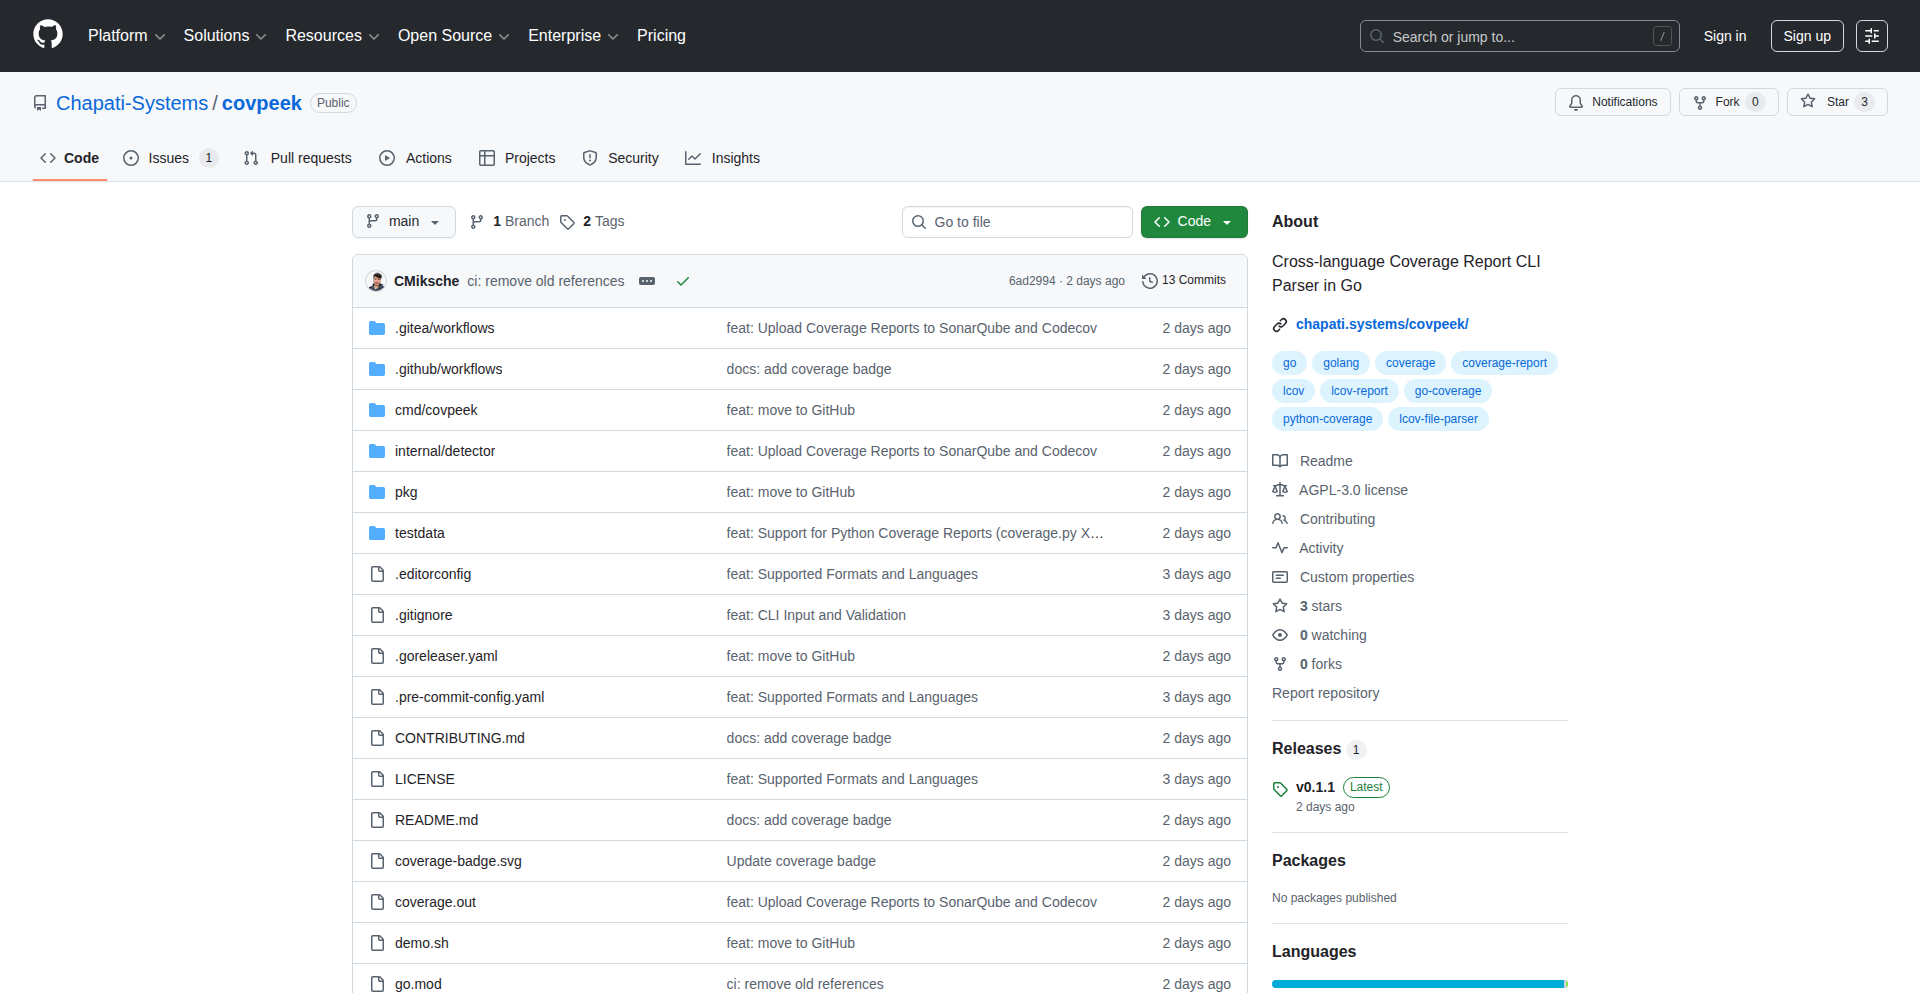1920x993 pixels.
Task: Switch to the Issues tab
Action: click(168, 158)
